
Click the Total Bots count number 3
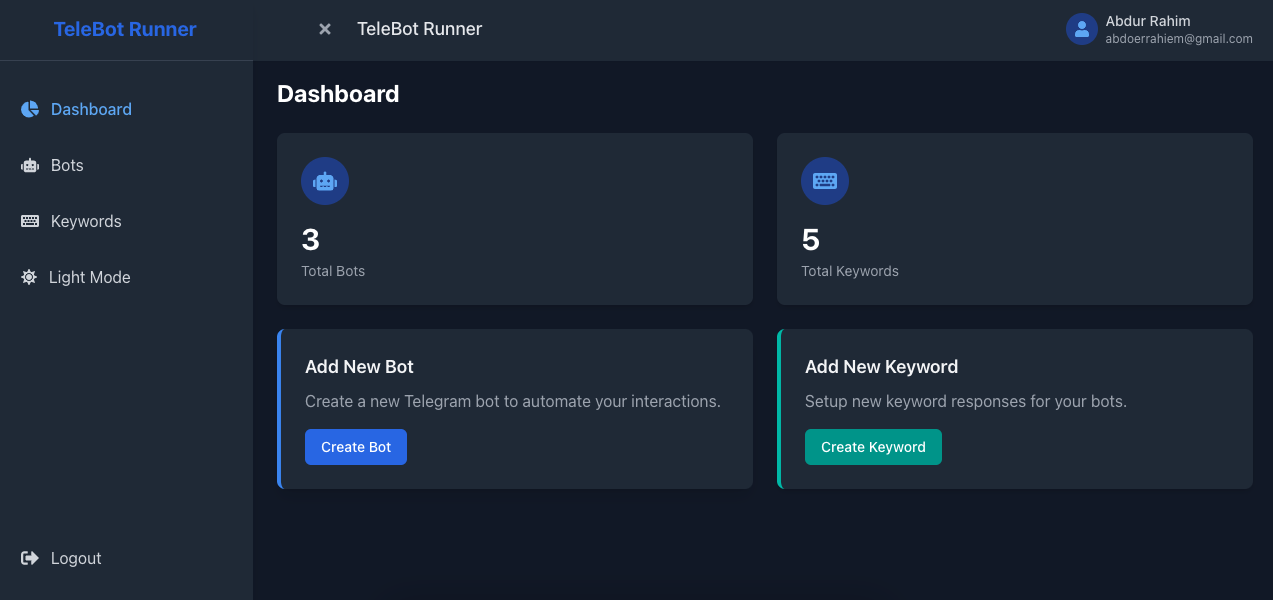310,240
